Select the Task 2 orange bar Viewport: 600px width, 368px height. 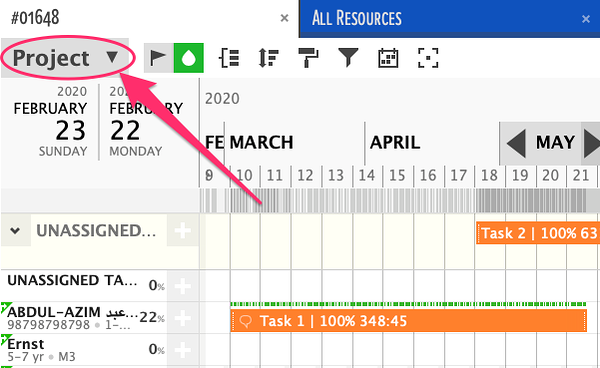point(538,233)
